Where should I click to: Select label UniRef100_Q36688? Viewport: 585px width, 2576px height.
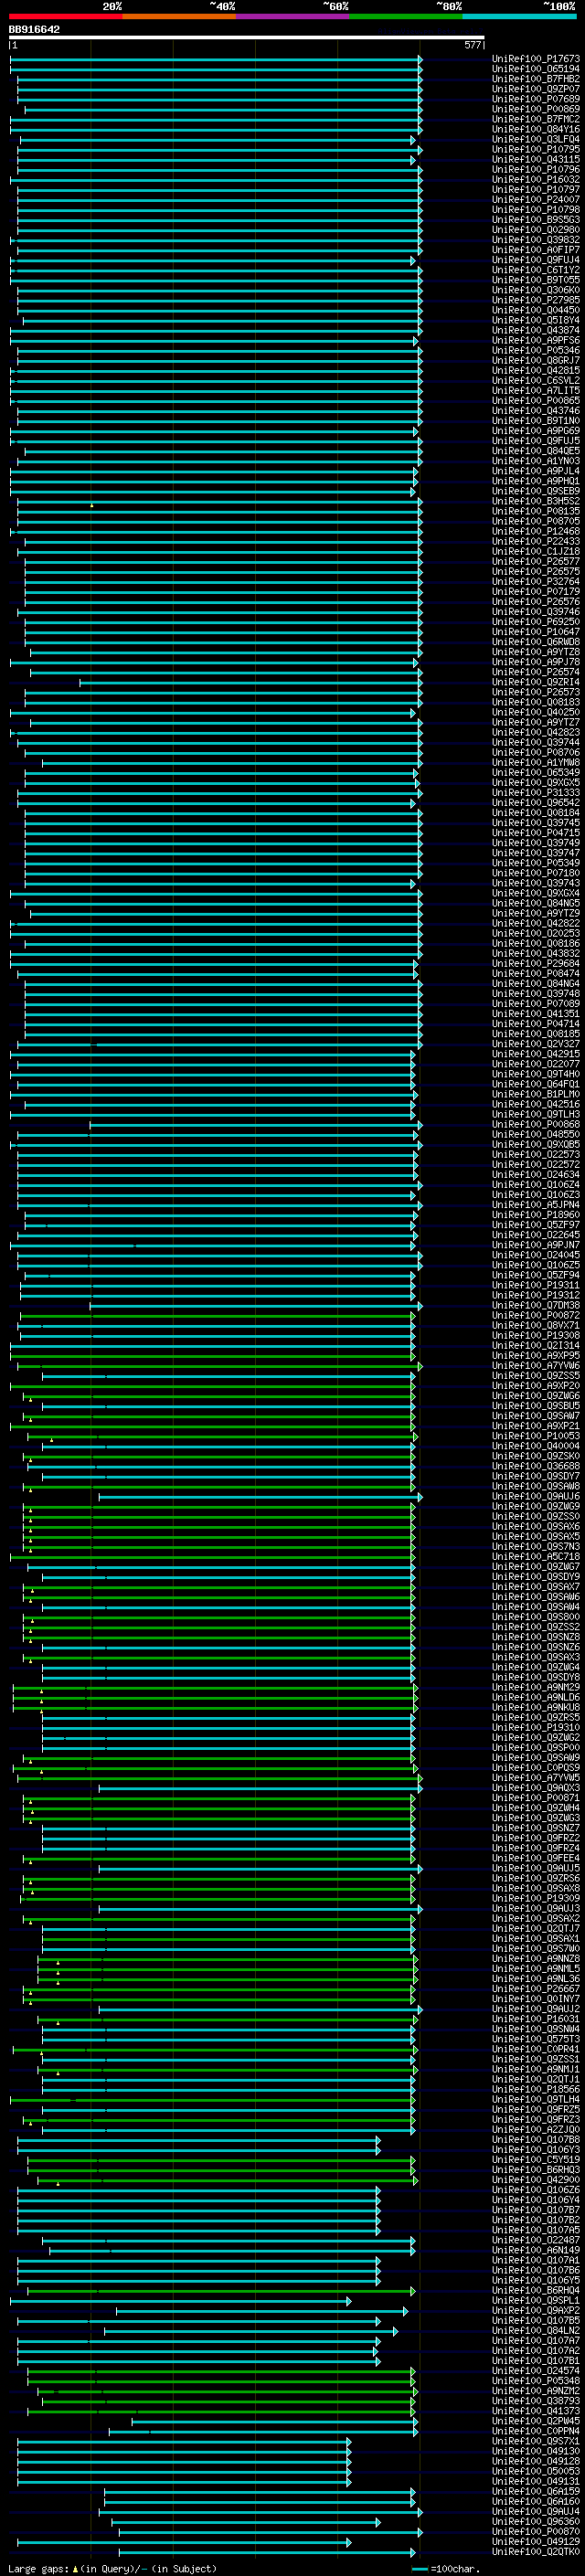pos(536,1466)
